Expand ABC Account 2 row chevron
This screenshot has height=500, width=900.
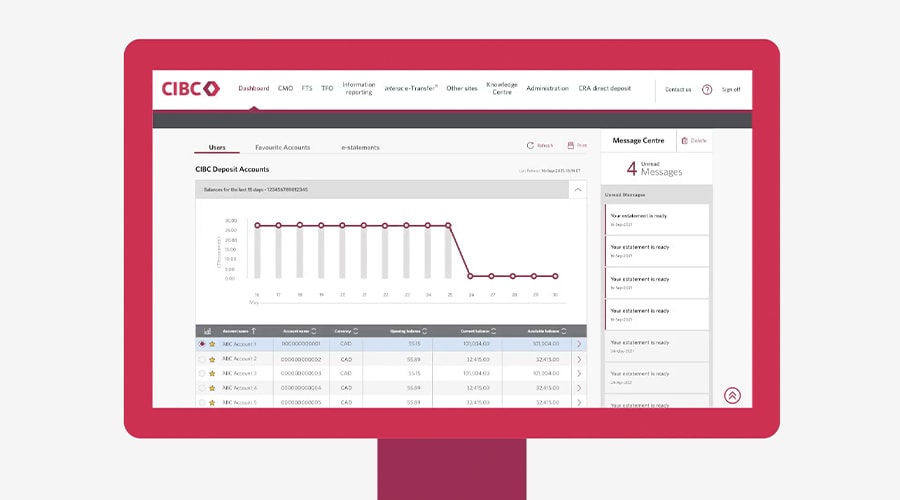pyautogui.click(x=579, y=359)
